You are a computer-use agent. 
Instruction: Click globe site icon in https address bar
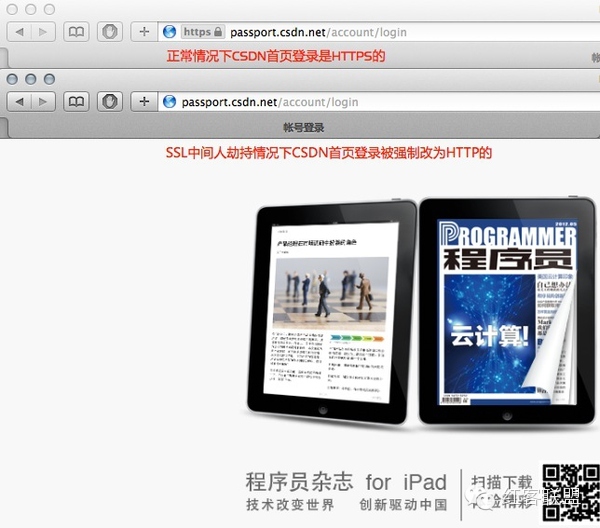[x=170, y=32]
